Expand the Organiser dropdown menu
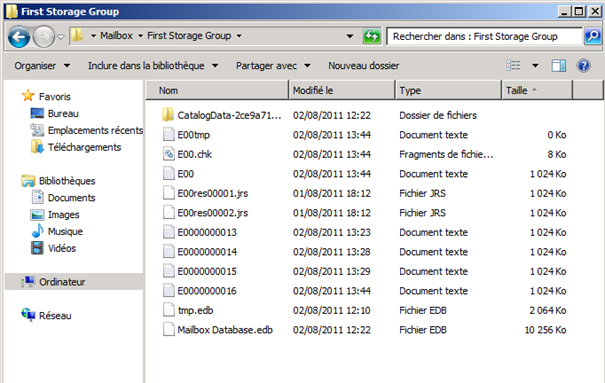The width and height of the screenshot is (605, 383). (x=42, y=66)
